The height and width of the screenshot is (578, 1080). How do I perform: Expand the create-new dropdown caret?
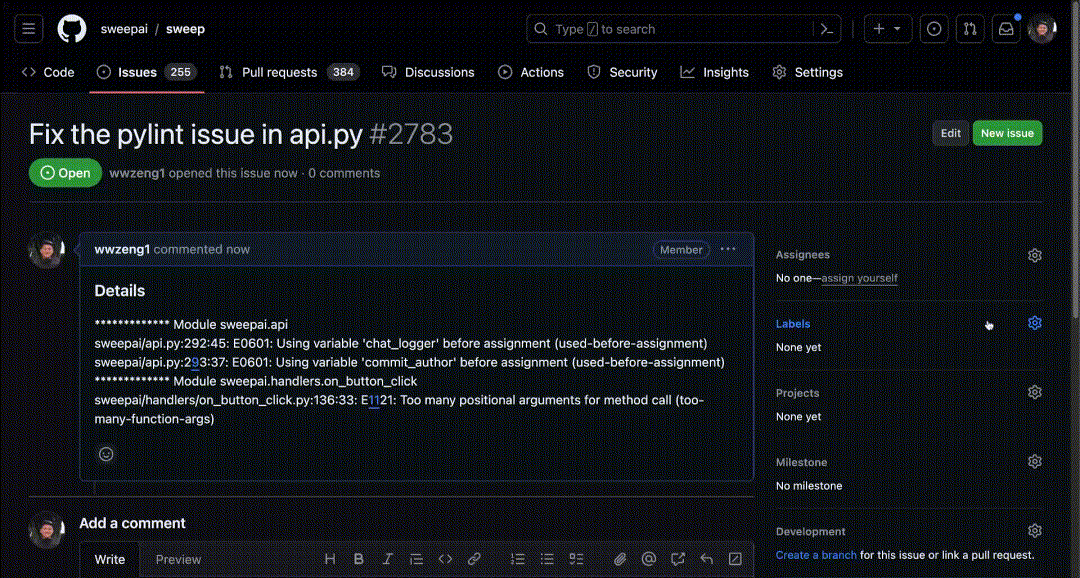pyautogui.click(x=897, y=29)
